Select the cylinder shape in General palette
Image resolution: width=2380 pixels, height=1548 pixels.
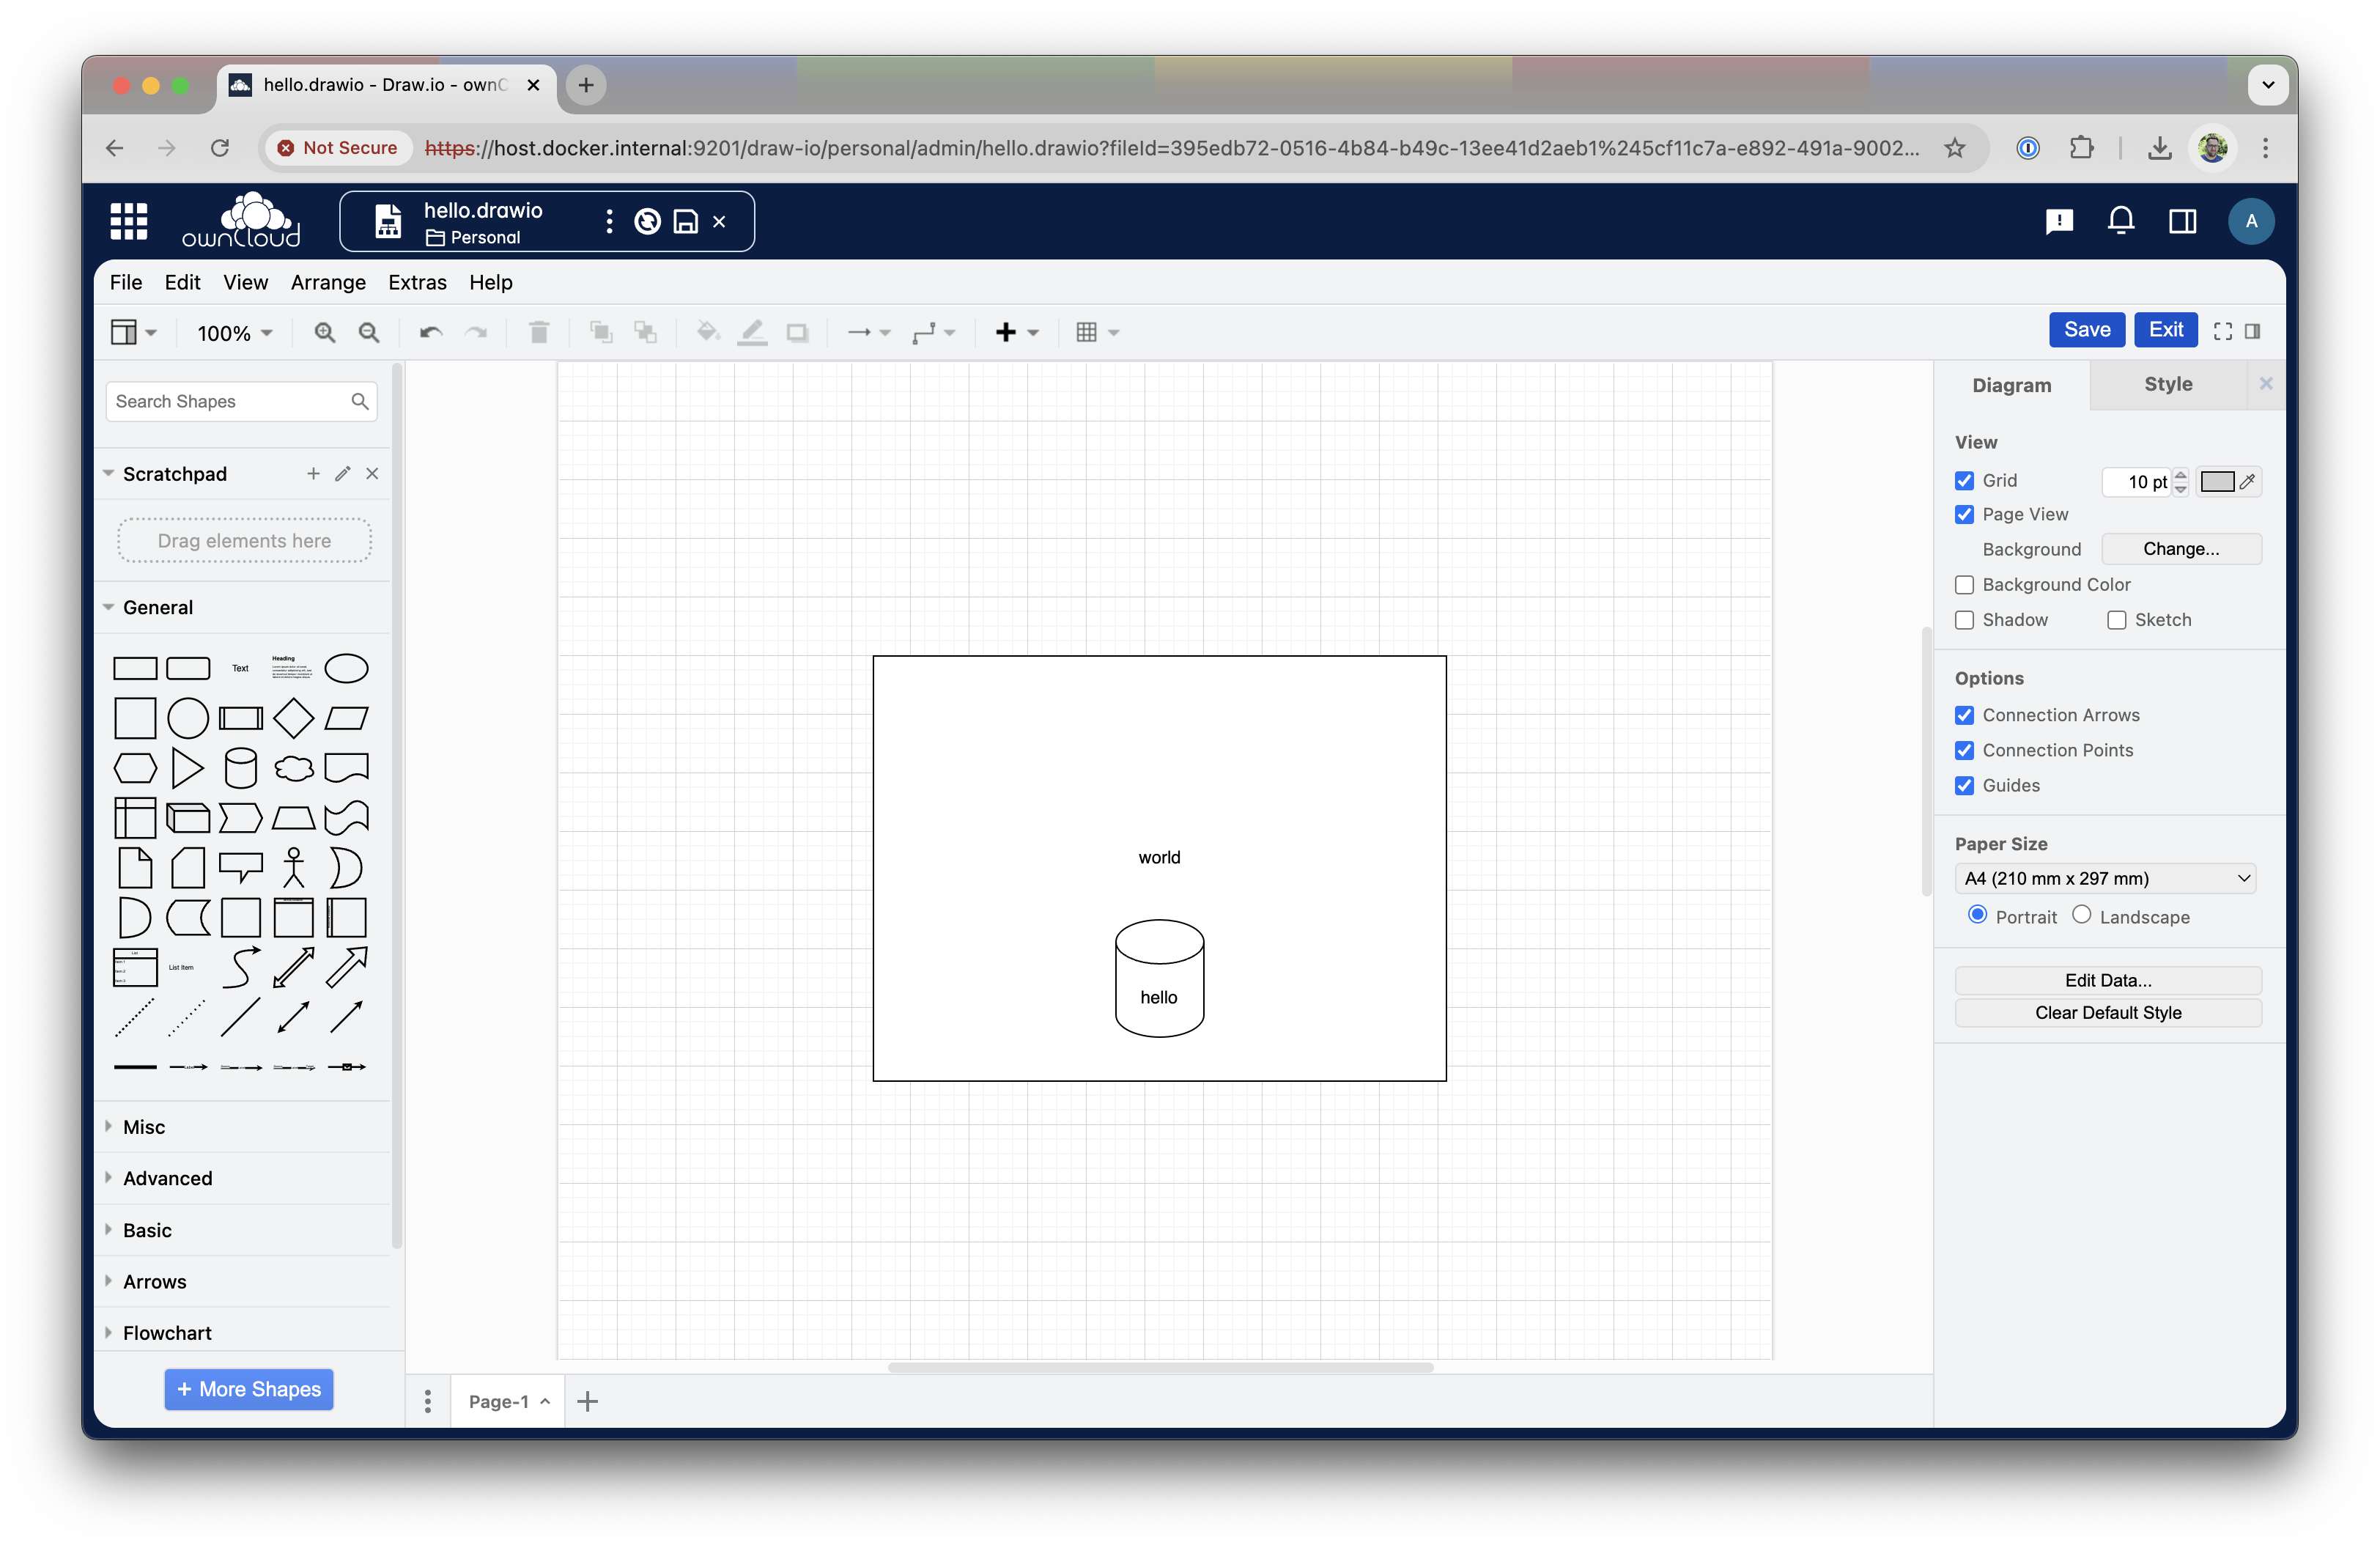point(241,768)
